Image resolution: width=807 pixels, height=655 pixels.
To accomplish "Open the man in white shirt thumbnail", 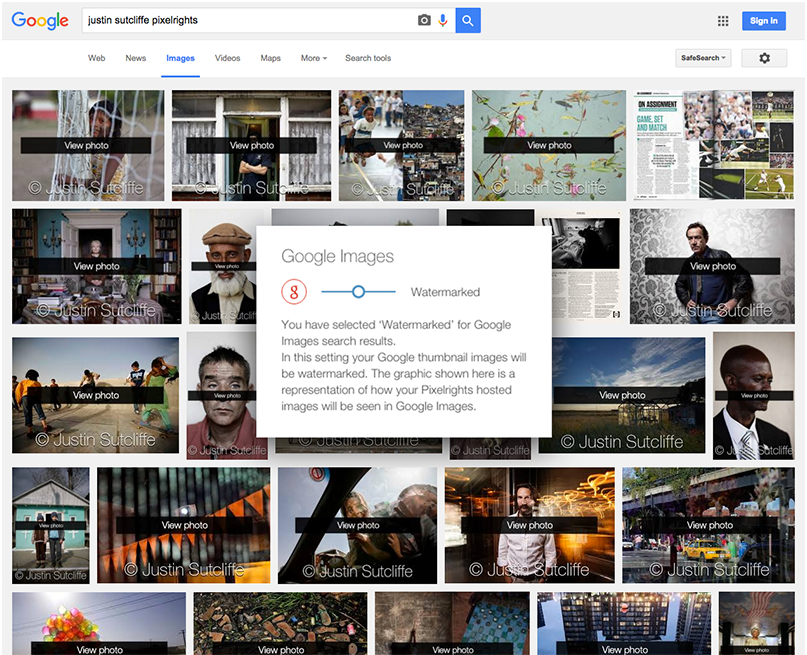I will click(x=530, y=525).
